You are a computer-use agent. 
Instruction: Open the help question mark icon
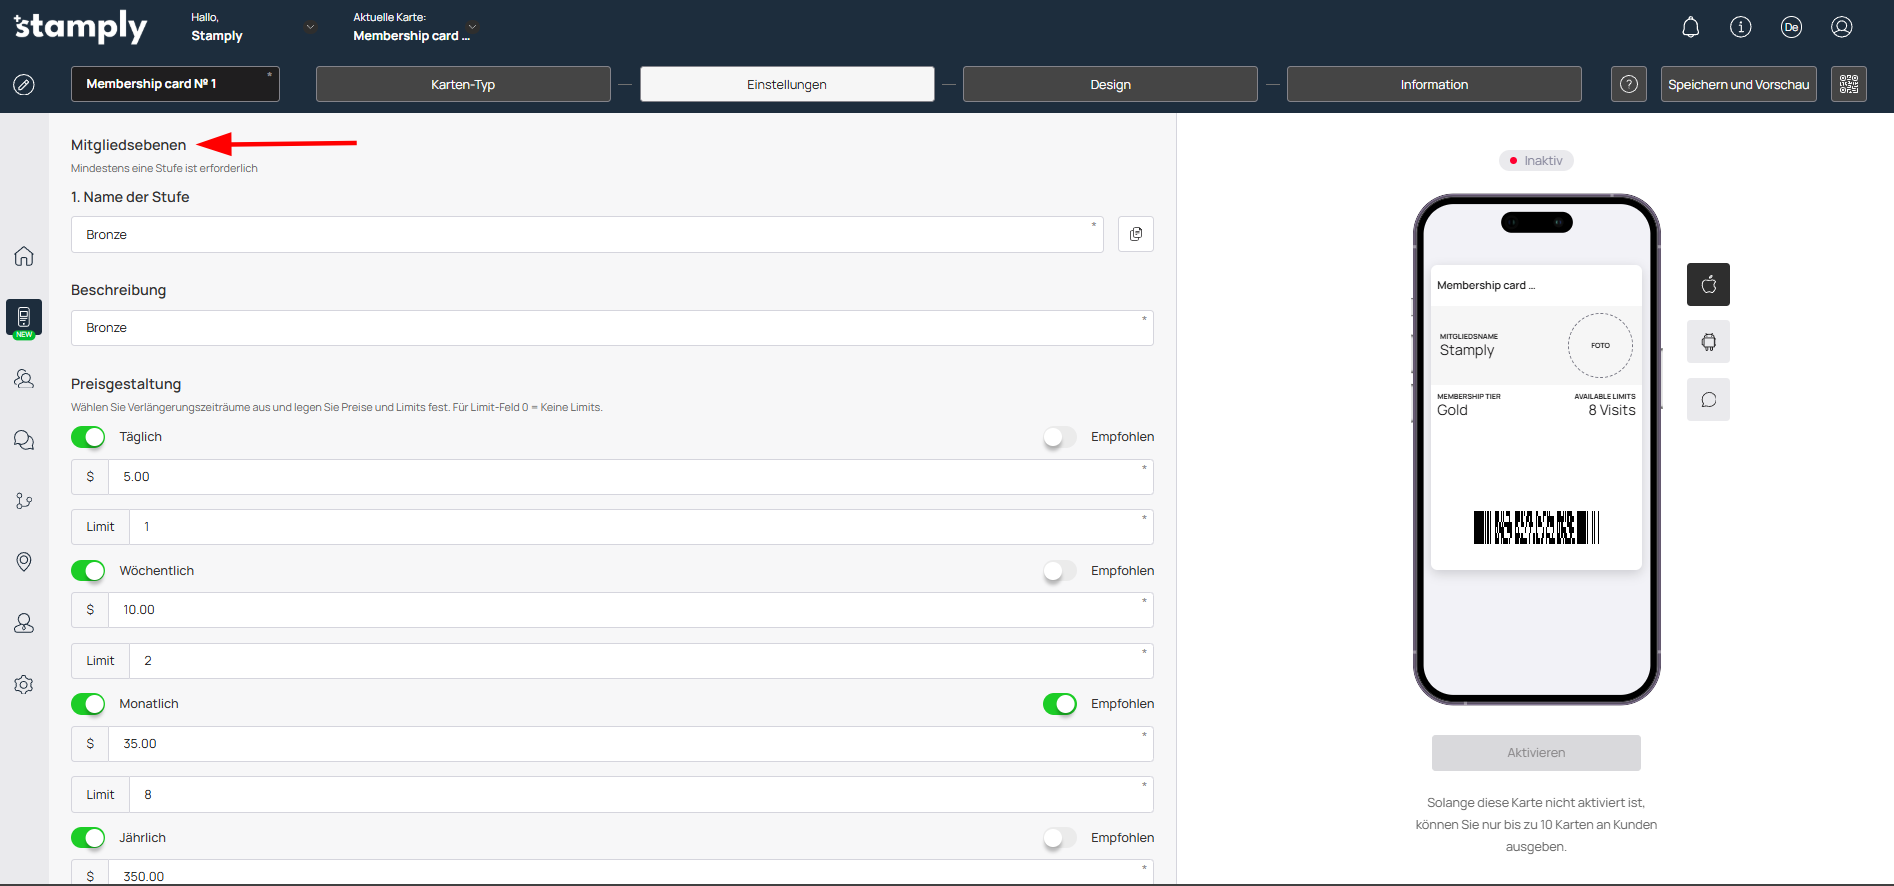point(1629,84)
